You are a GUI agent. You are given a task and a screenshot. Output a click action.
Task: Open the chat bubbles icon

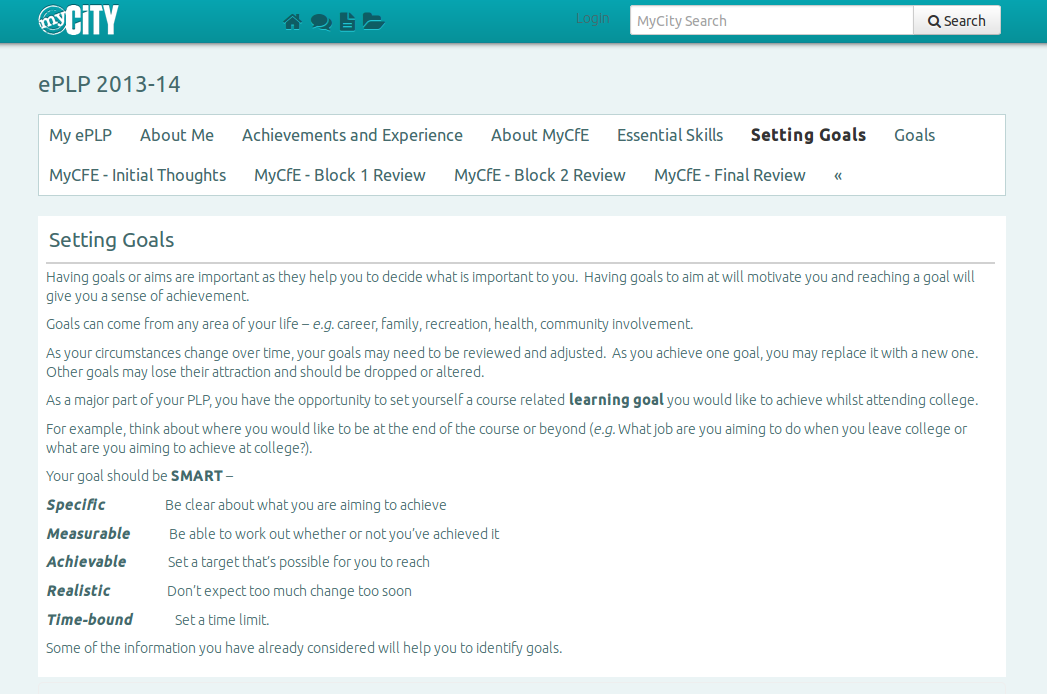tap(321, 22)
